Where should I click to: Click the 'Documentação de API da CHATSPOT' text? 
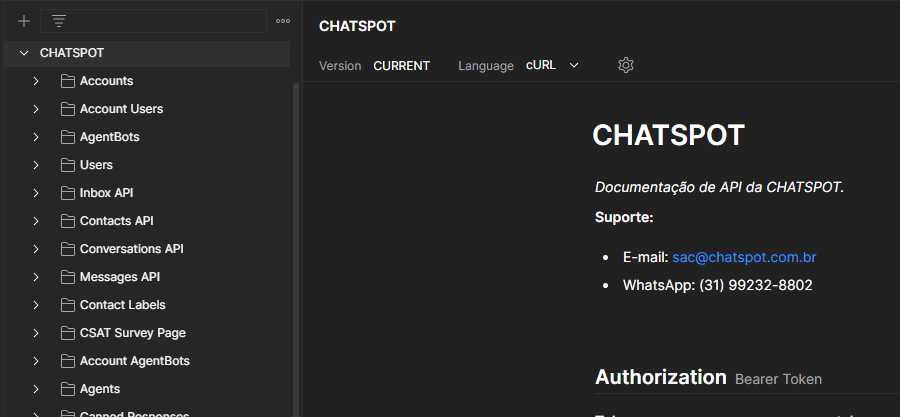(x=719, y=188)
